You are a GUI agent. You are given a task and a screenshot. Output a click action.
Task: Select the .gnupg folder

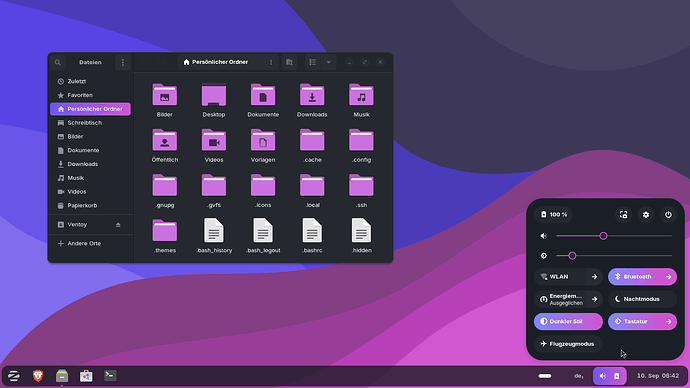(x=165, y=186)
